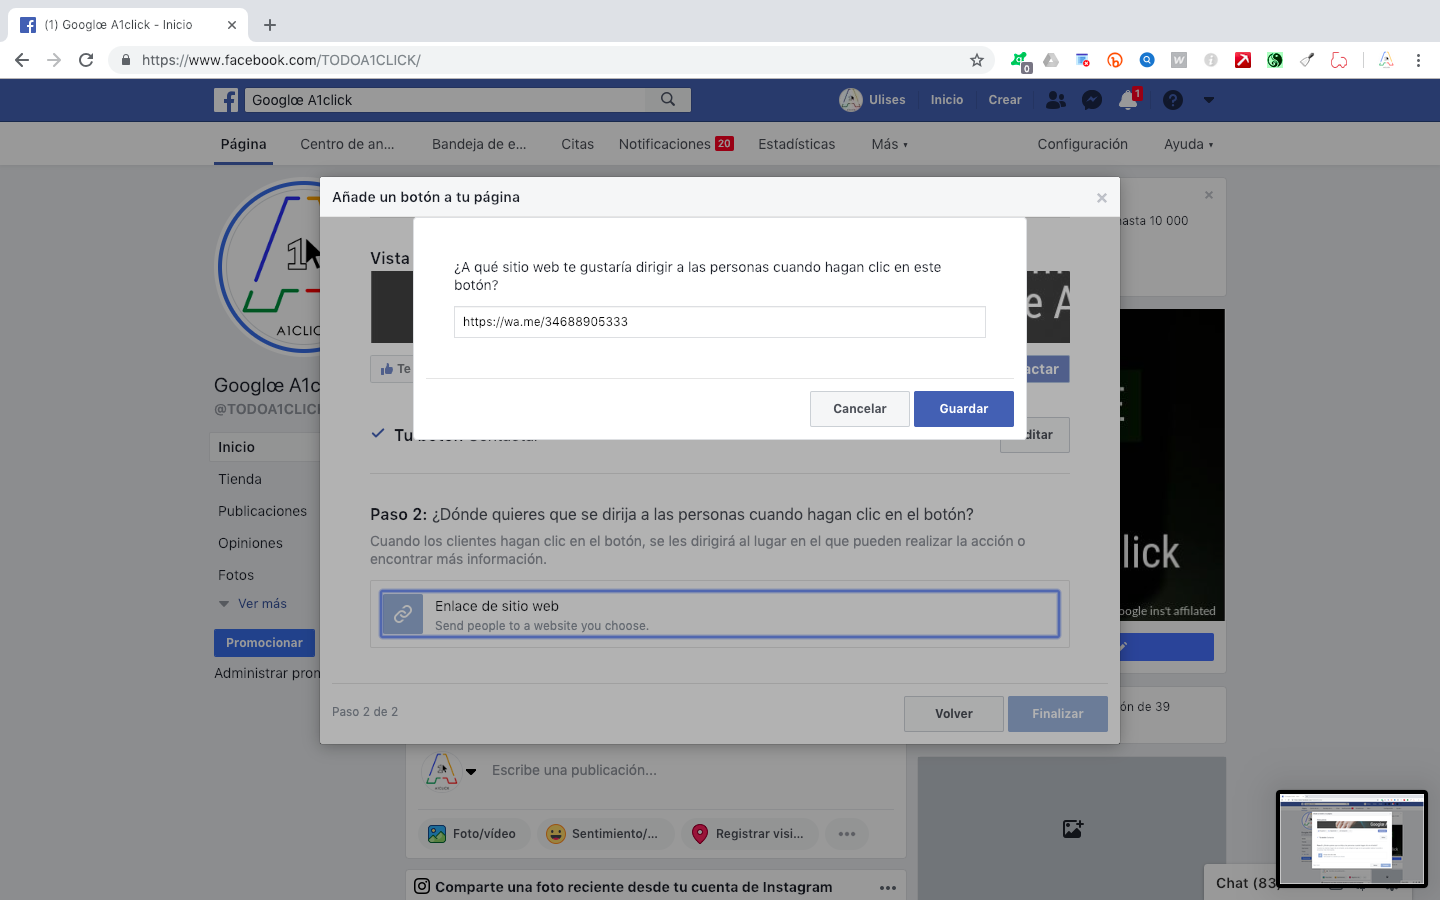Open 'Centro de an...' tab

(x=347, y=144)
